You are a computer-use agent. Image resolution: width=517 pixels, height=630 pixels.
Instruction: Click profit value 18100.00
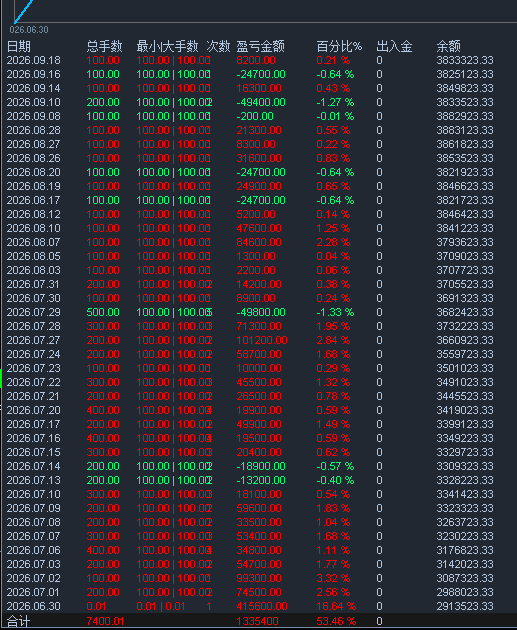[259, 494]
